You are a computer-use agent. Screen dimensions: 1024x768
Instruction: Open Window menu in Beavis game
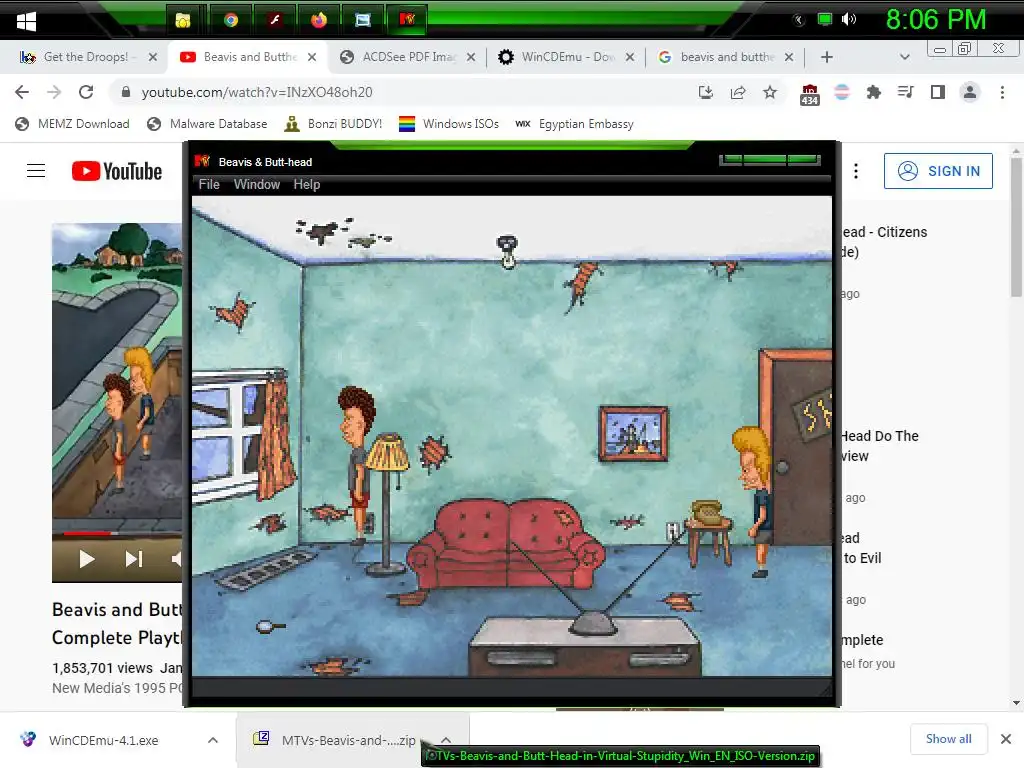click(x=257, y=185)
